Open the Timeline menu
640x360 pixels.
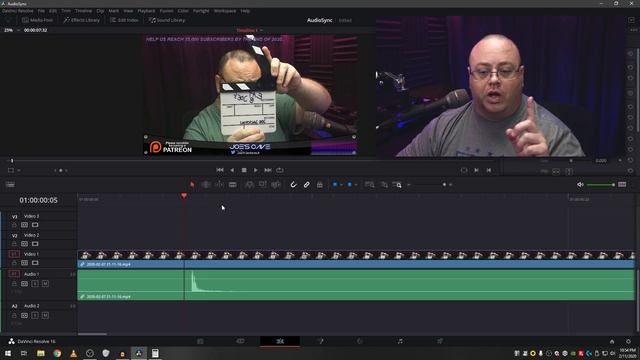[83, 11]
